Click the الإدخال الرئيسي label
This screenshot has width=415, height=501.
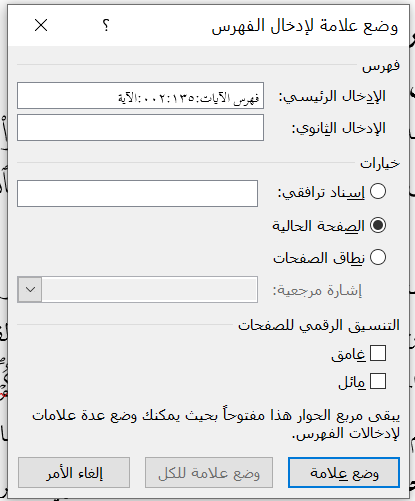tap(332, 96)
